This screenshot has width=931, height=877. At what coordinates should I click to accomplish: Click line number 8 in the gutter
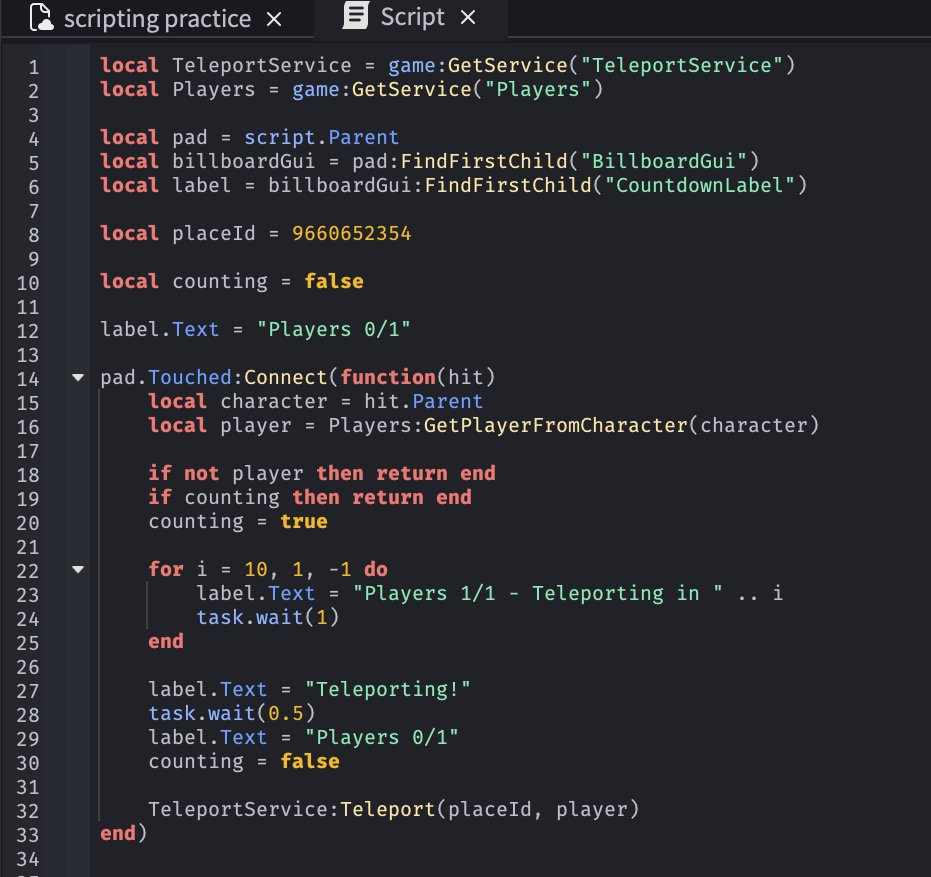[x=33, y=235]
